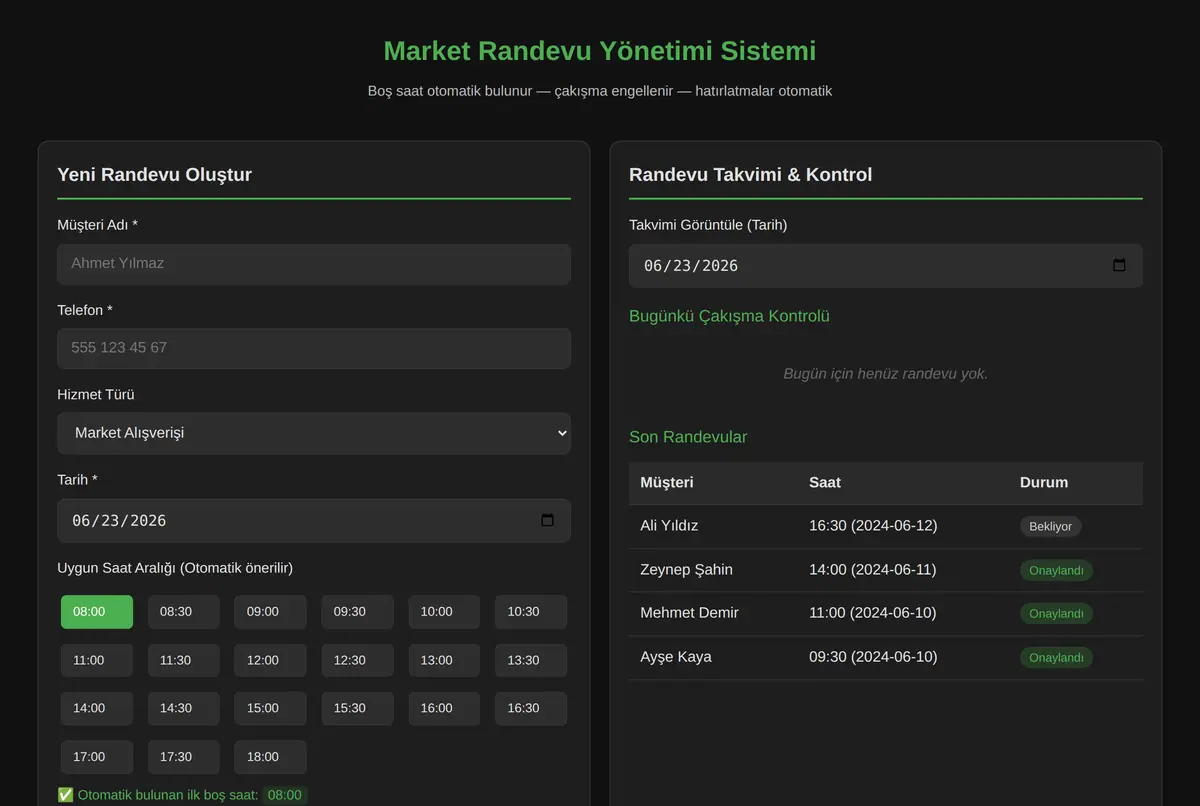Open calendar picker icon in Takvimi Görüntüle field
The width and height of the screenshot is (1200, 806).
pos(1119,265)
